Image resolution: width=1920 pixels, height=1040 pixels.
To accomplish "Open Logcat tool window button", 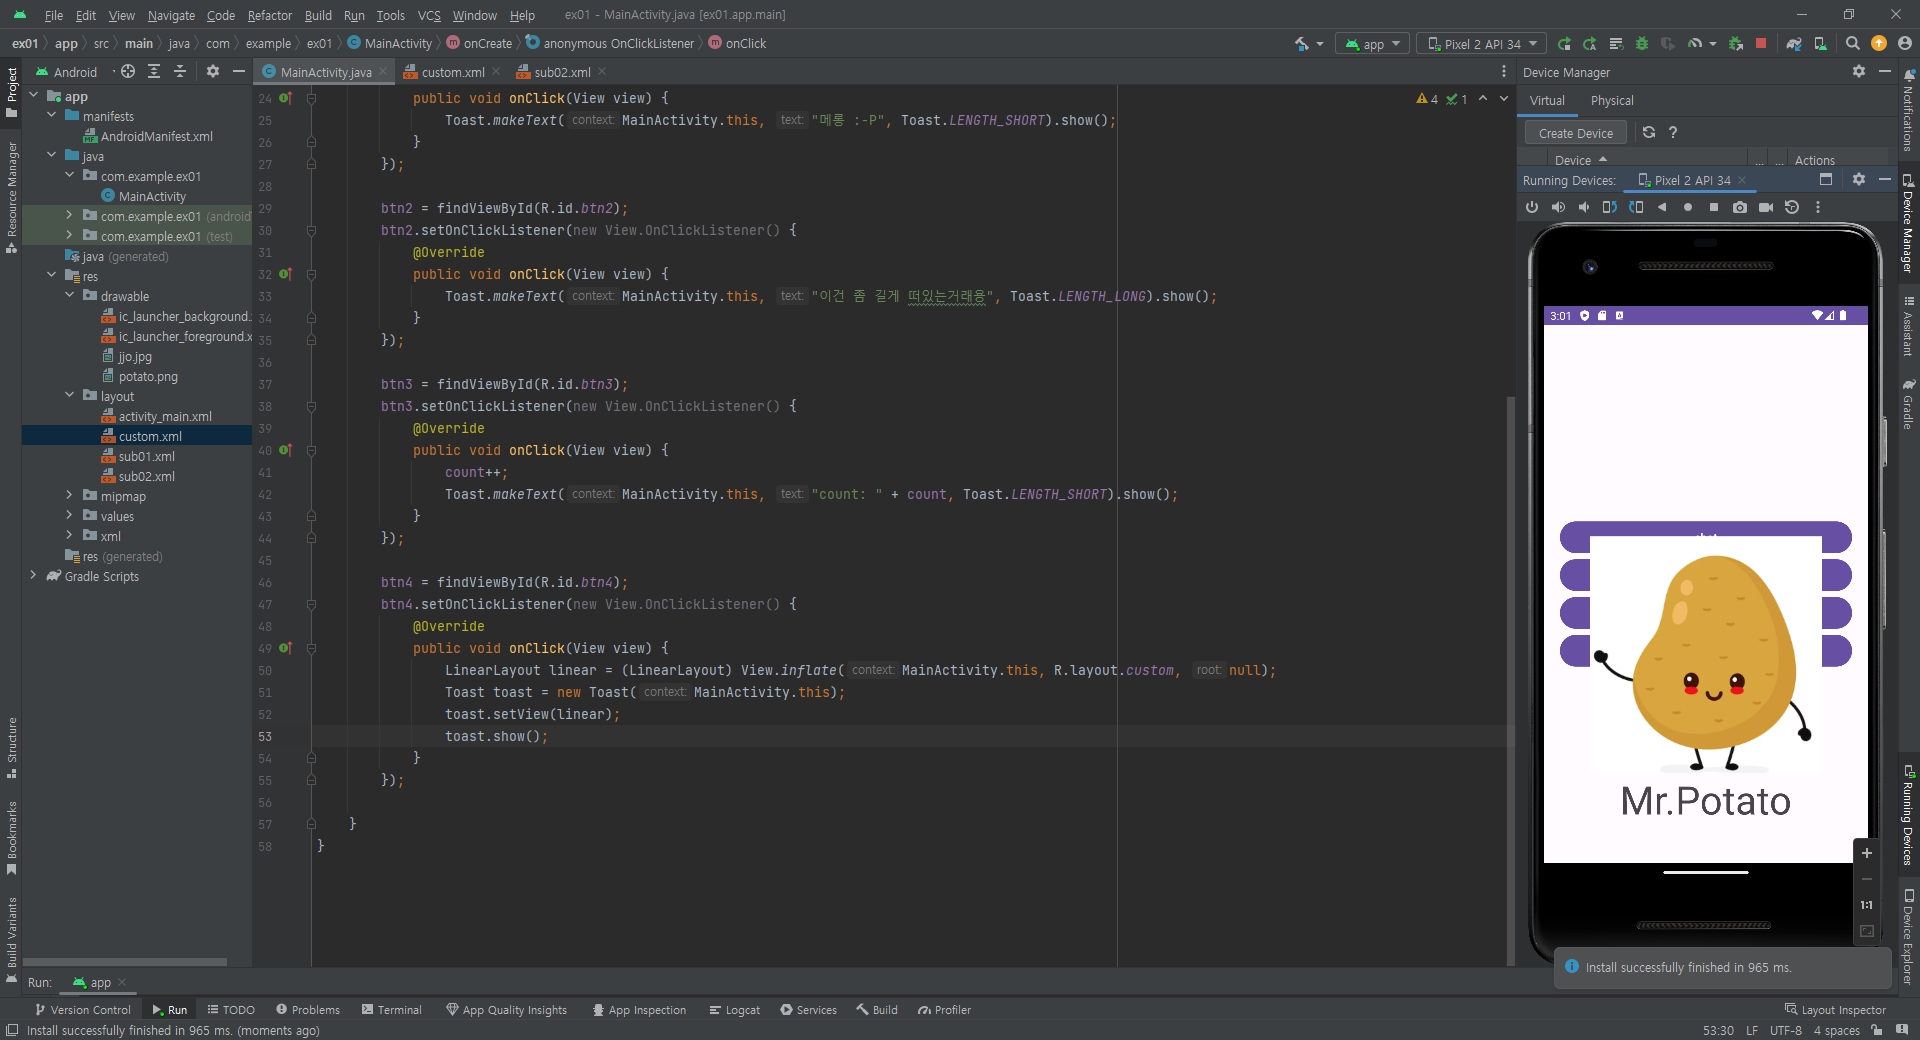I will pos(735,1010).
